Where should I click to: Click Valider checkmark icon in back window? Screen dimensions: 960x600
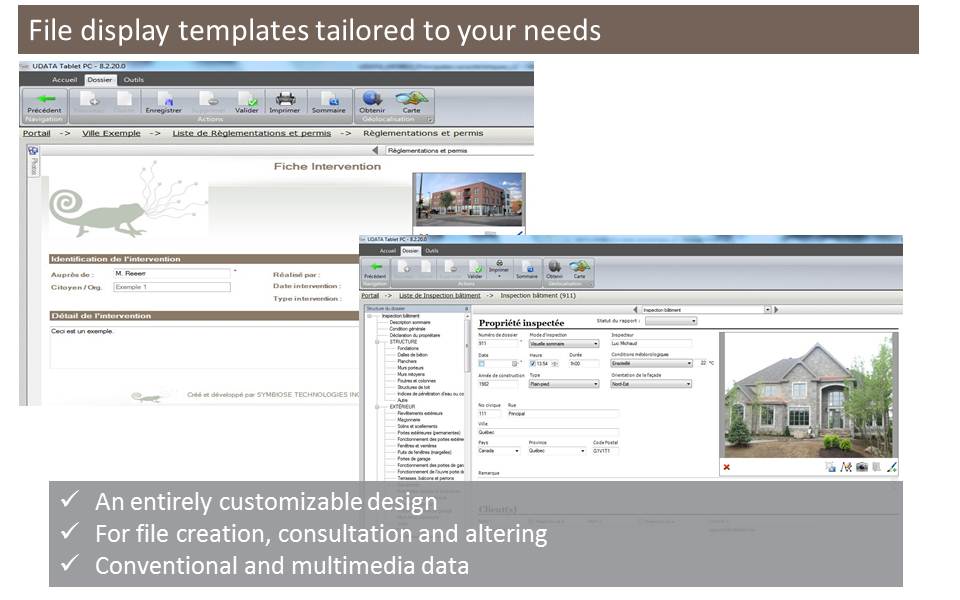[246, 101]
